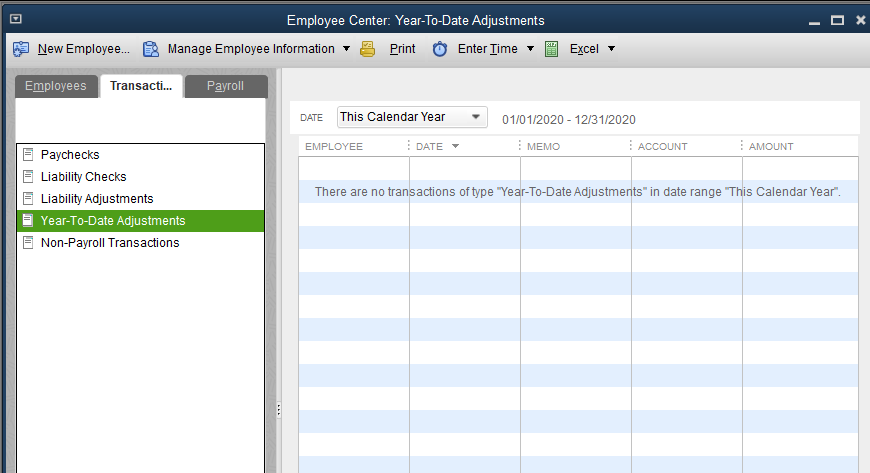
Task: Open the New Employee dialog
Action: 84,49
